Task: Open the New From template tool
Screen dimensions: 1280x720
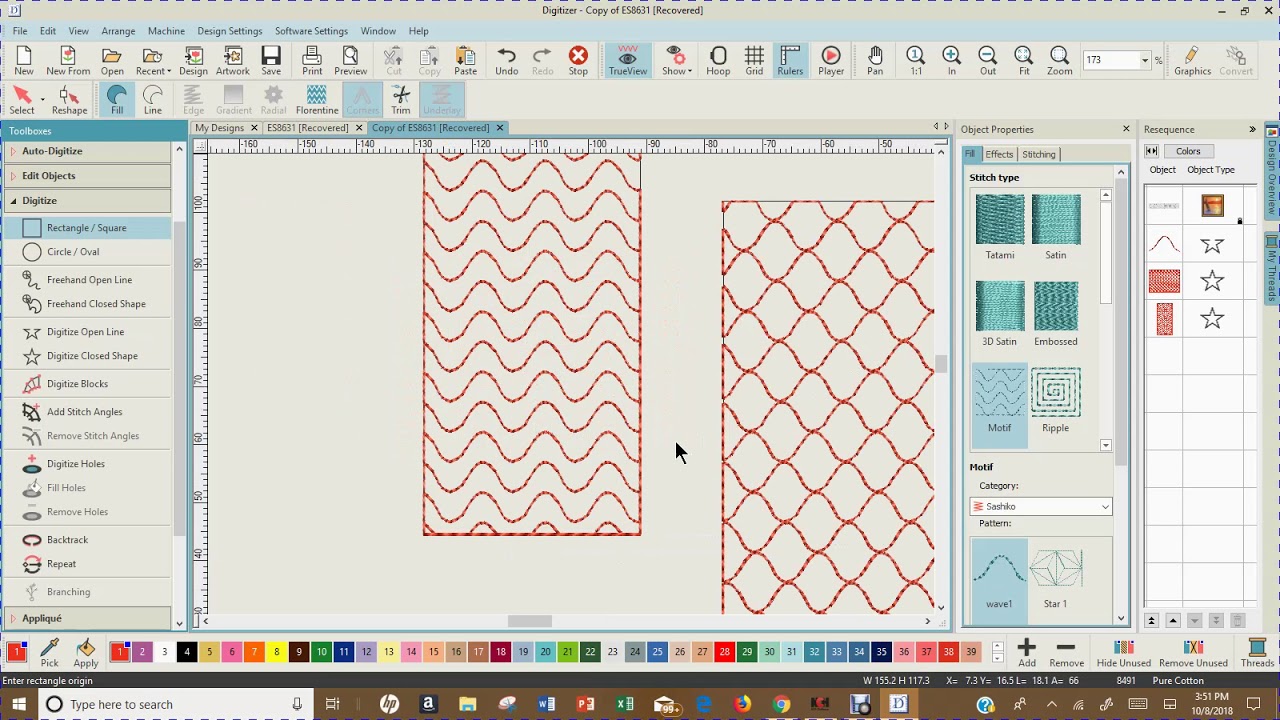Action: click(68, 61)
